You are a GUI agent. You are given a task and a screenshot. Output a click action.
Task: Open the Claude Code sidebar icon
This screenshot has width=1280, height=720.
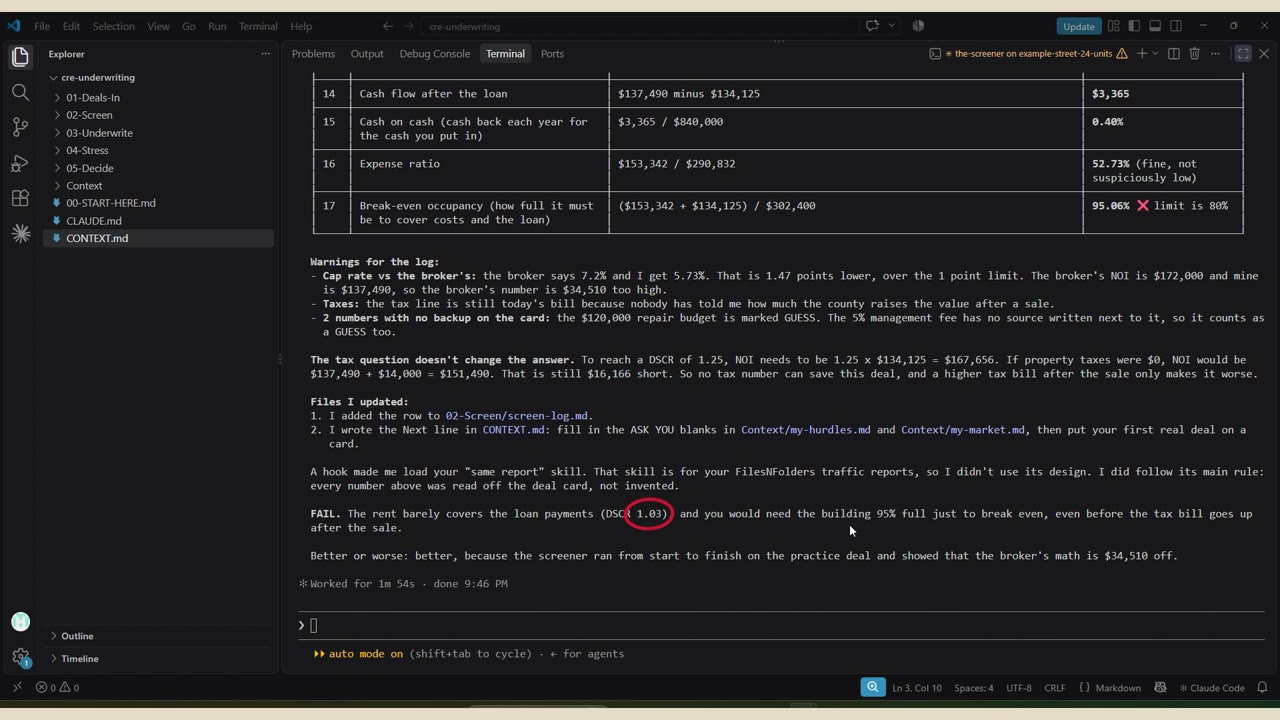pos(20,234)
